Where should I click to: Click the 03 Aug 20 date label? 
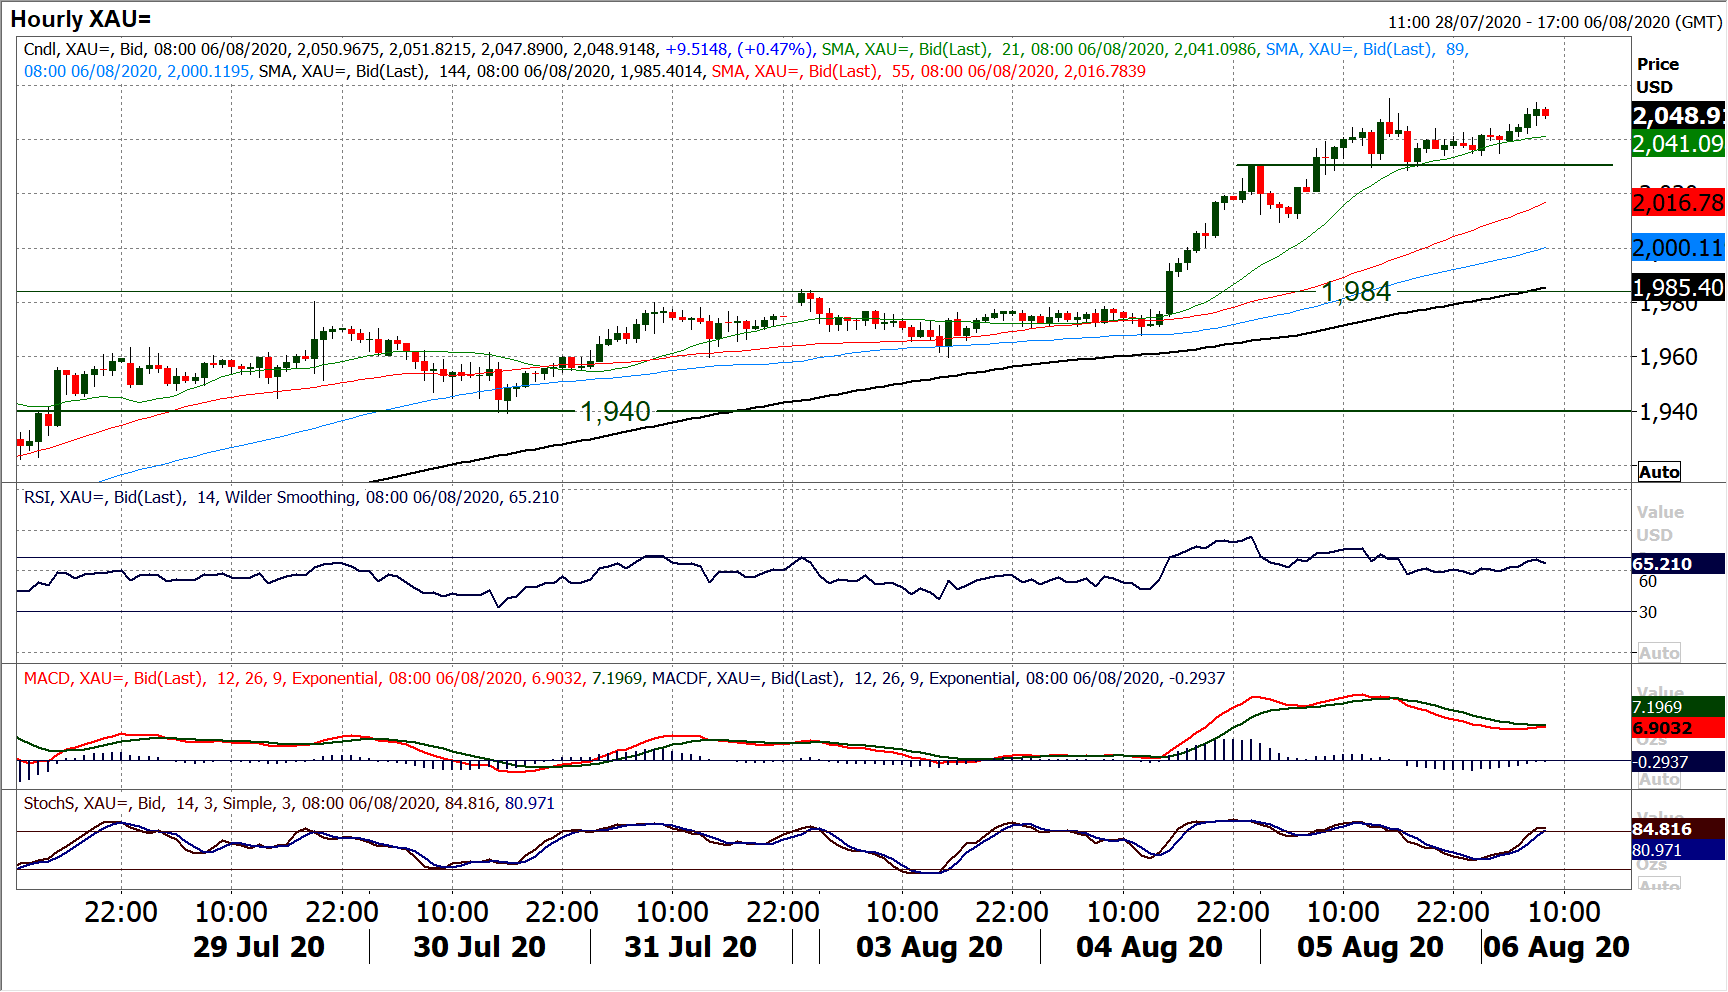click(x=929, y=947)
